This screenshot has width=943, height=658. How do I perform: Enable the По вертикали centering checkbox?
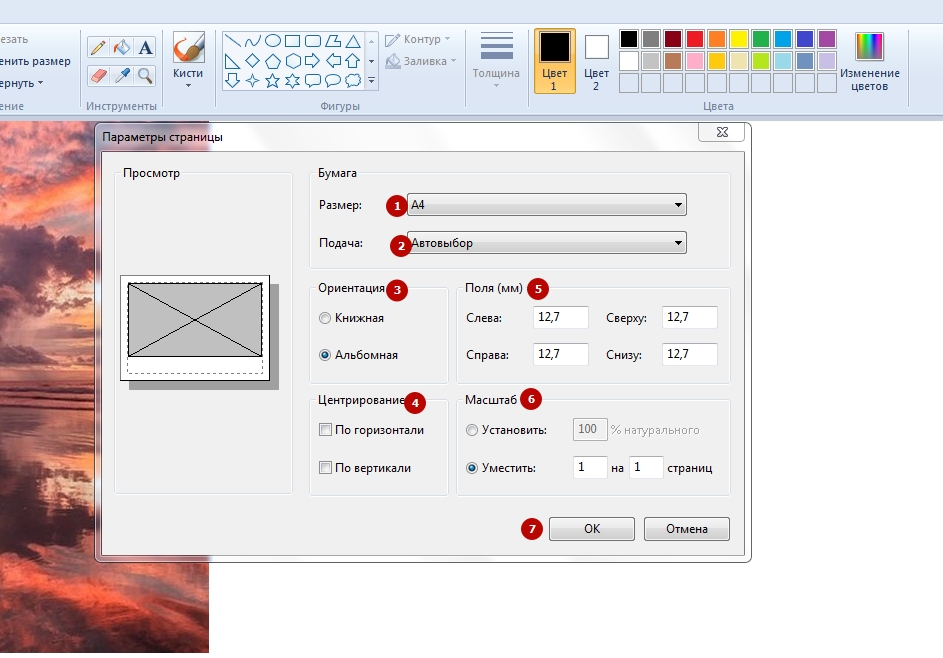325,468
